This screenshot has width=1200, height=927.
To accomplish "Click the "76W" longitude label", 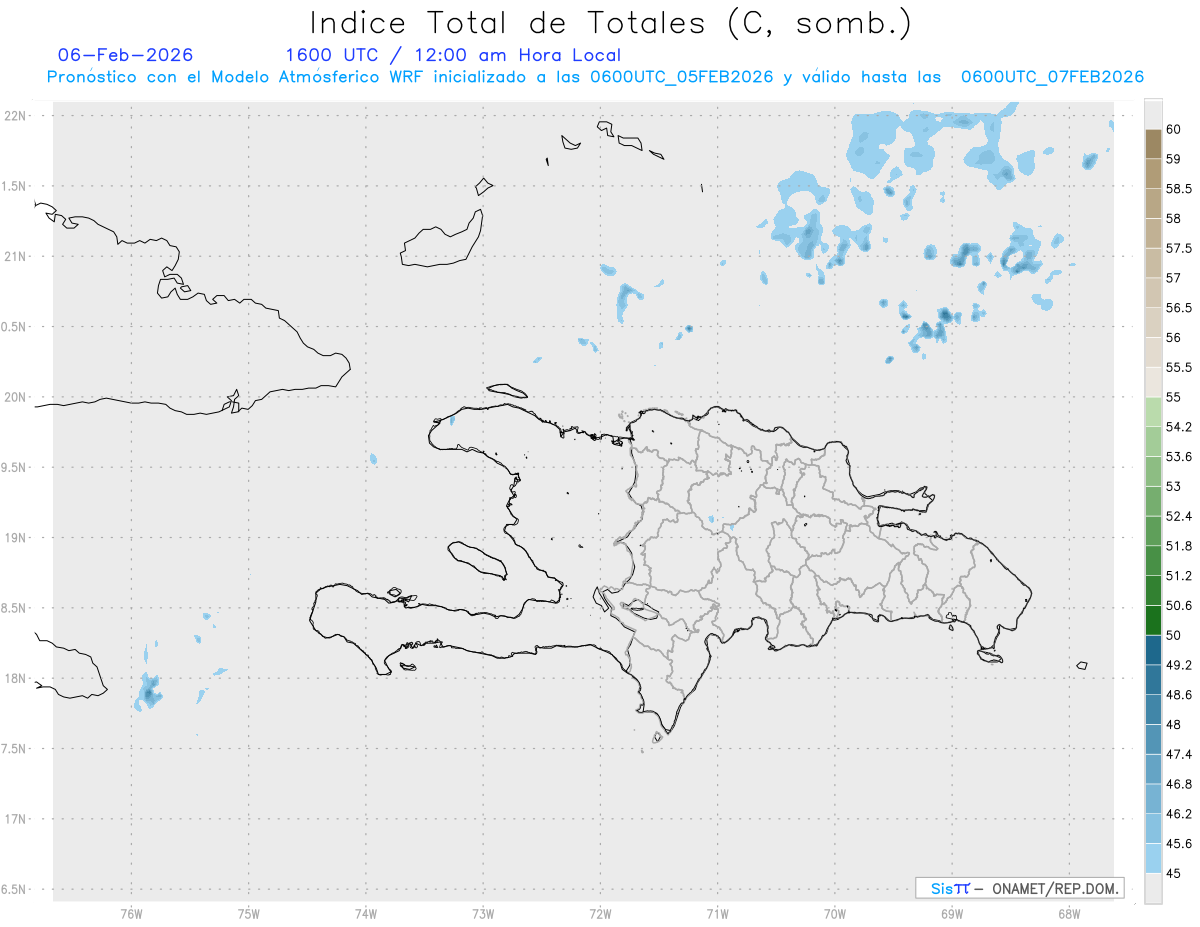I will [131, 913].
